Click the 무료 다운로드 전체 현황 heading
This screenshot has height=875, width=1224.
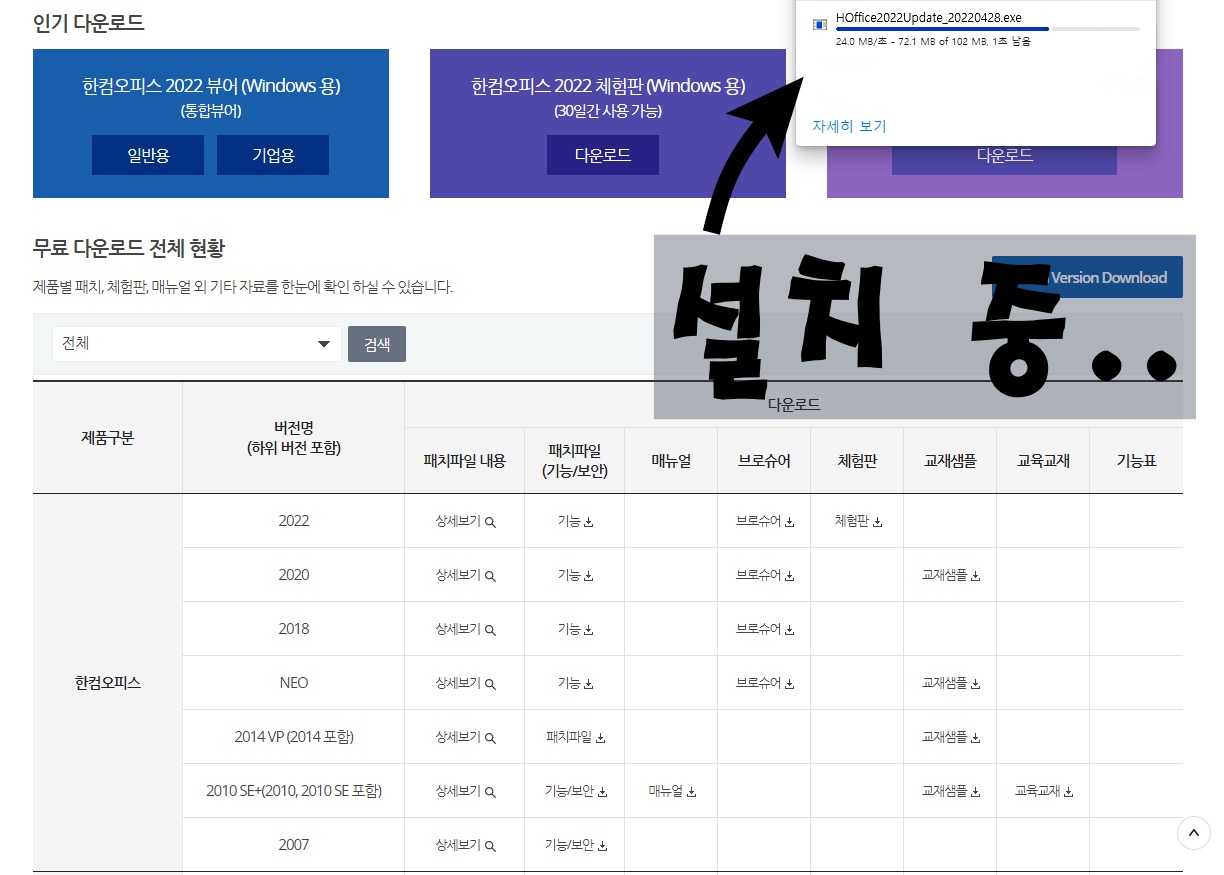click(129, 248)
